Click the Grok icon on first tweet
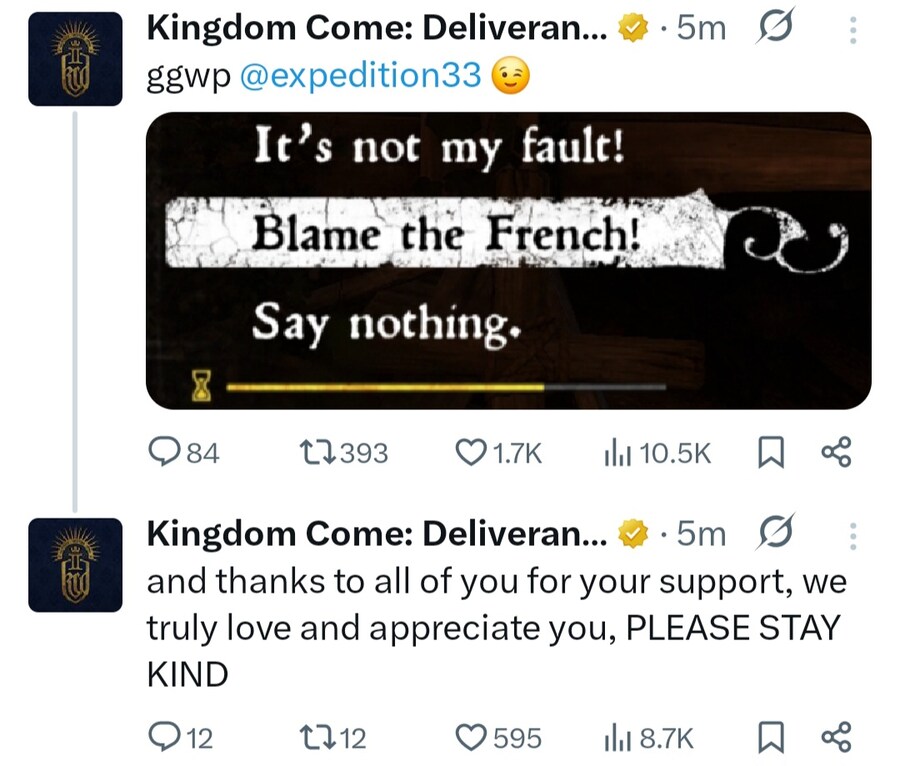Viewport: 900px width, 766px height. pos(775,30)
